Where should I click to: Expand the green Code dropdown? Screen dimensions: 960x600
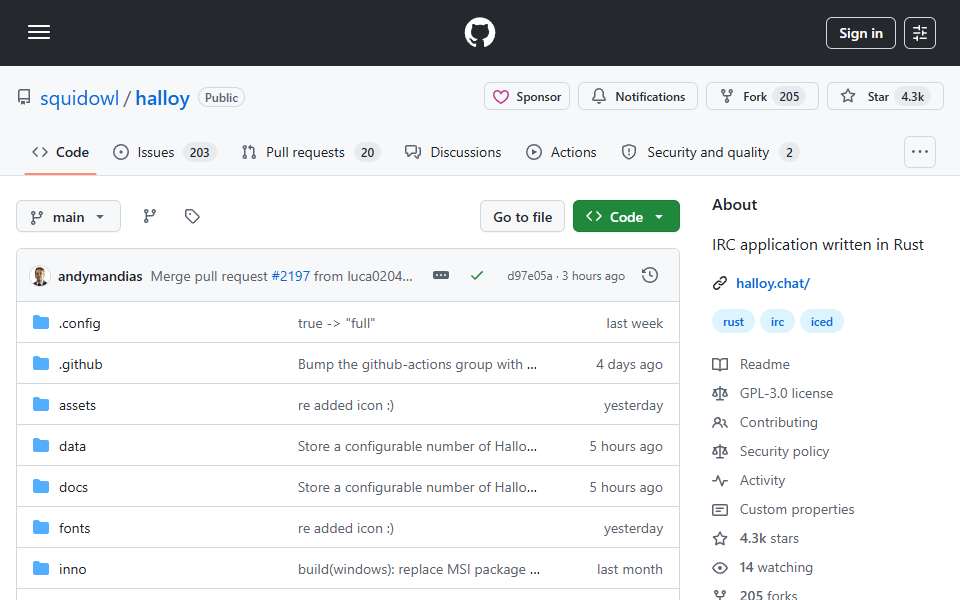[x=626, y=217]
